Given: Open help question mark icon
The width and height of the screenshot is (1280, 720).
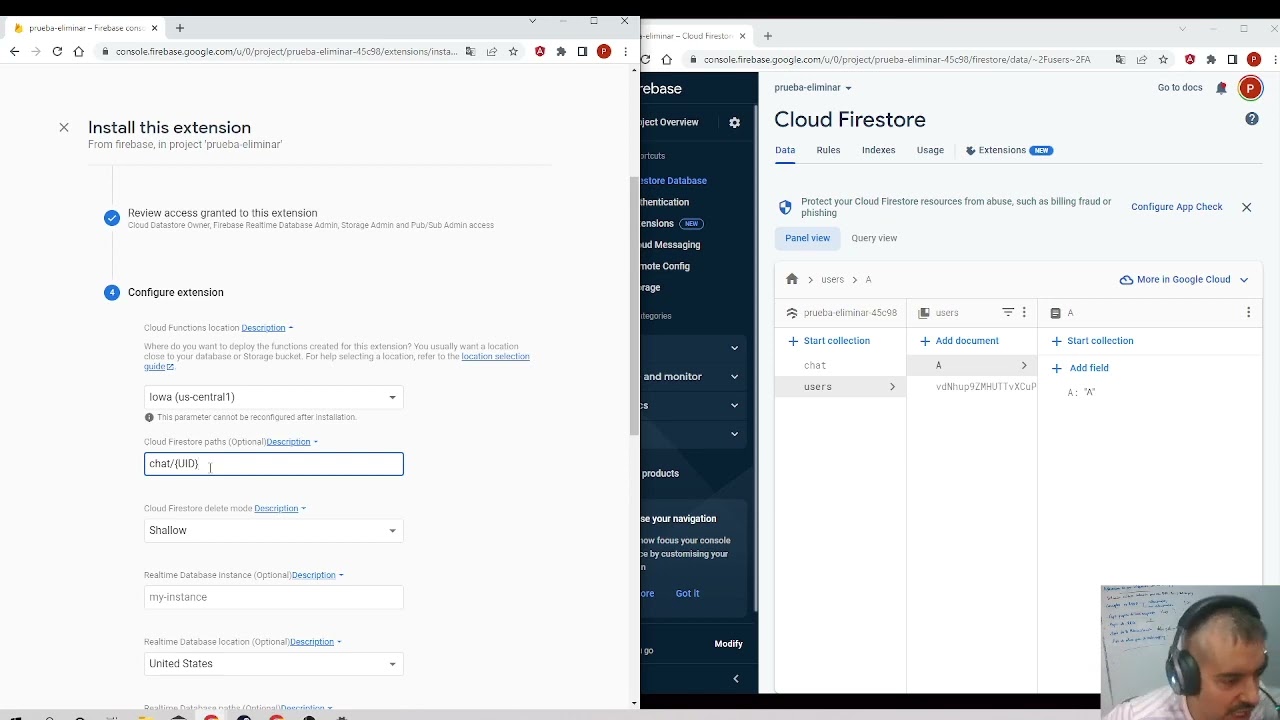Looking at the screenshot, I should tap(1252, 119).
